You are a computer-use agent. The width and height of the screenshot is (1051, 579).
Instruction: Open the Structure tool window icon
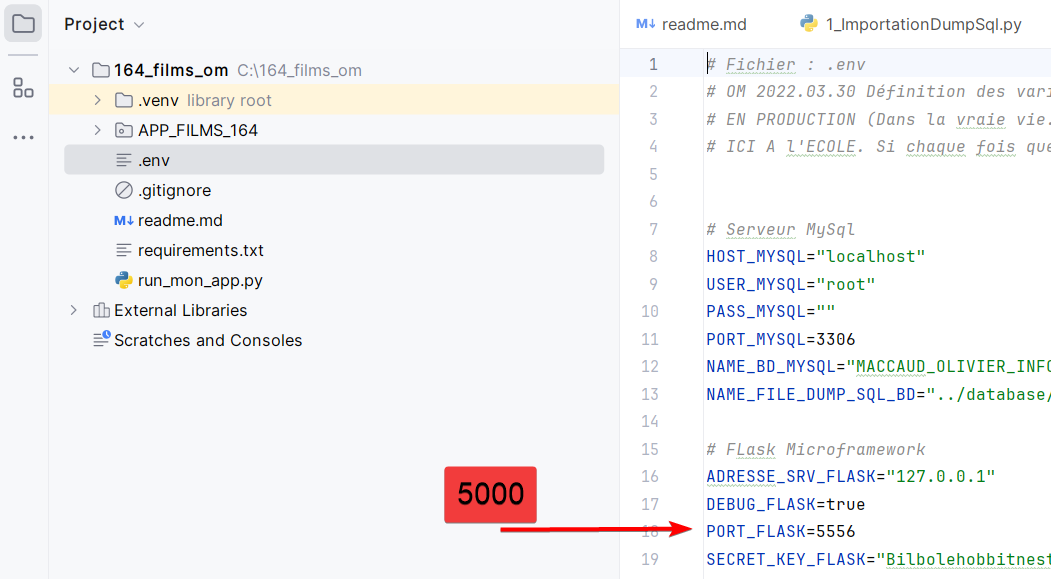[23, 88]
